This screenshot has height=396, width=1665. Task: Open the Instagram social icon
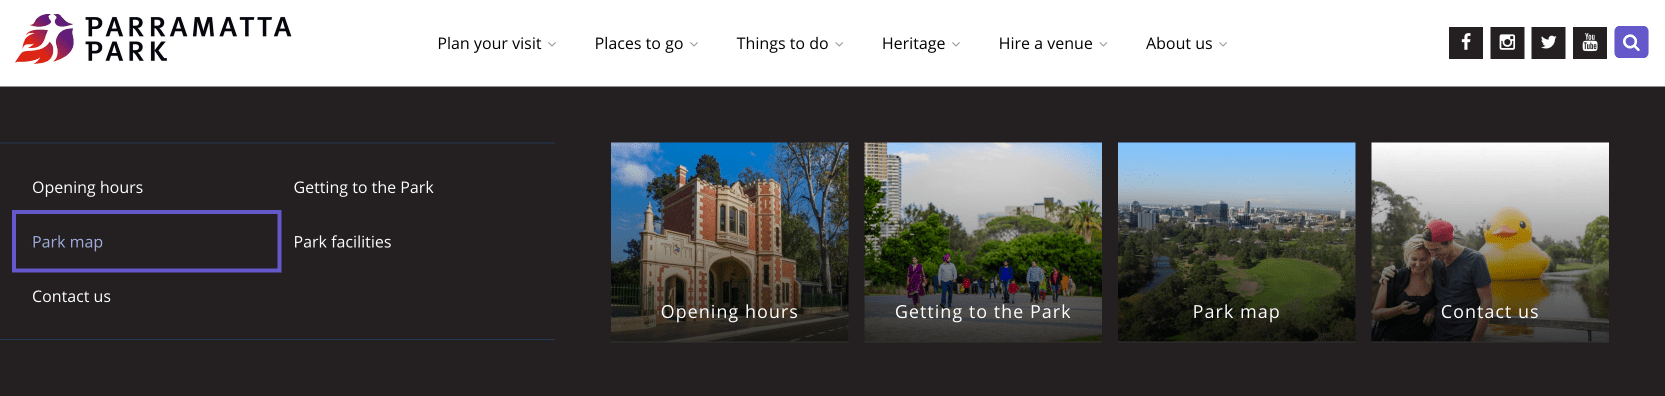point(1507,42)
